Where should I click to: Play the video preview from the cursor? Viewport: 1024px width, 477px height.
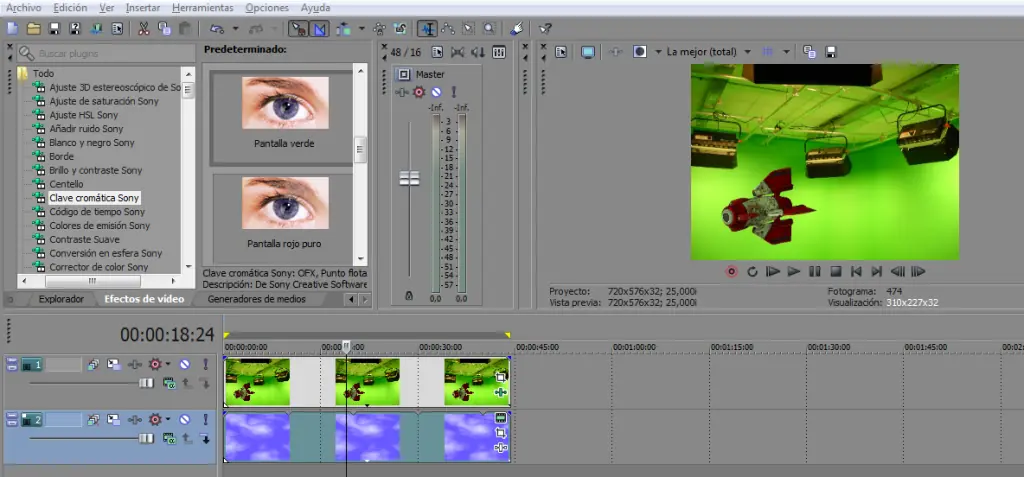(x=794, y=271)
